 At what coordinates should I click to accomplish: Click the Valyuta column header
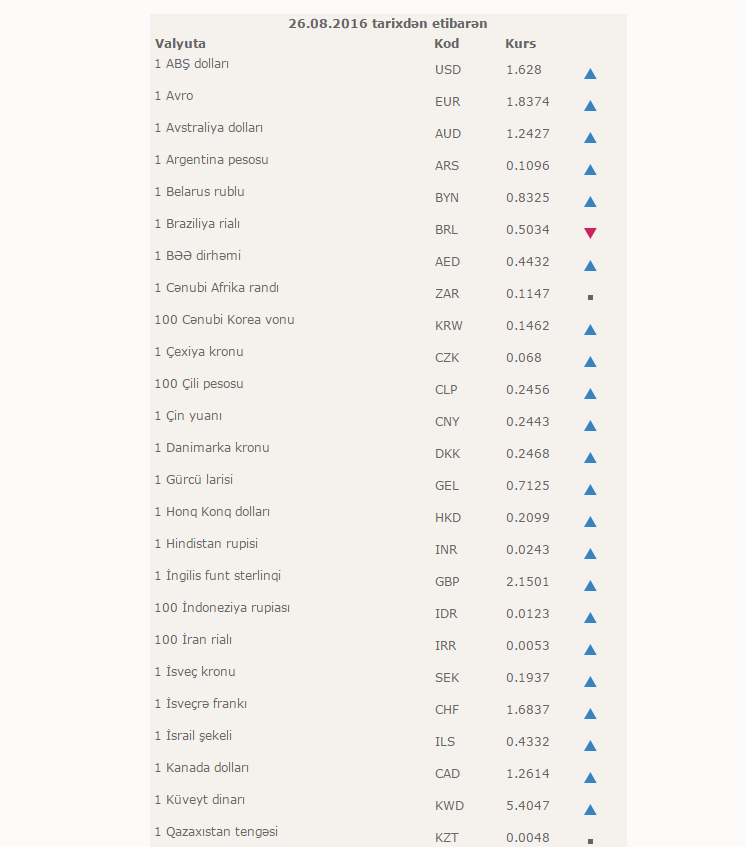pyautogui.click(x=180, y=44)
